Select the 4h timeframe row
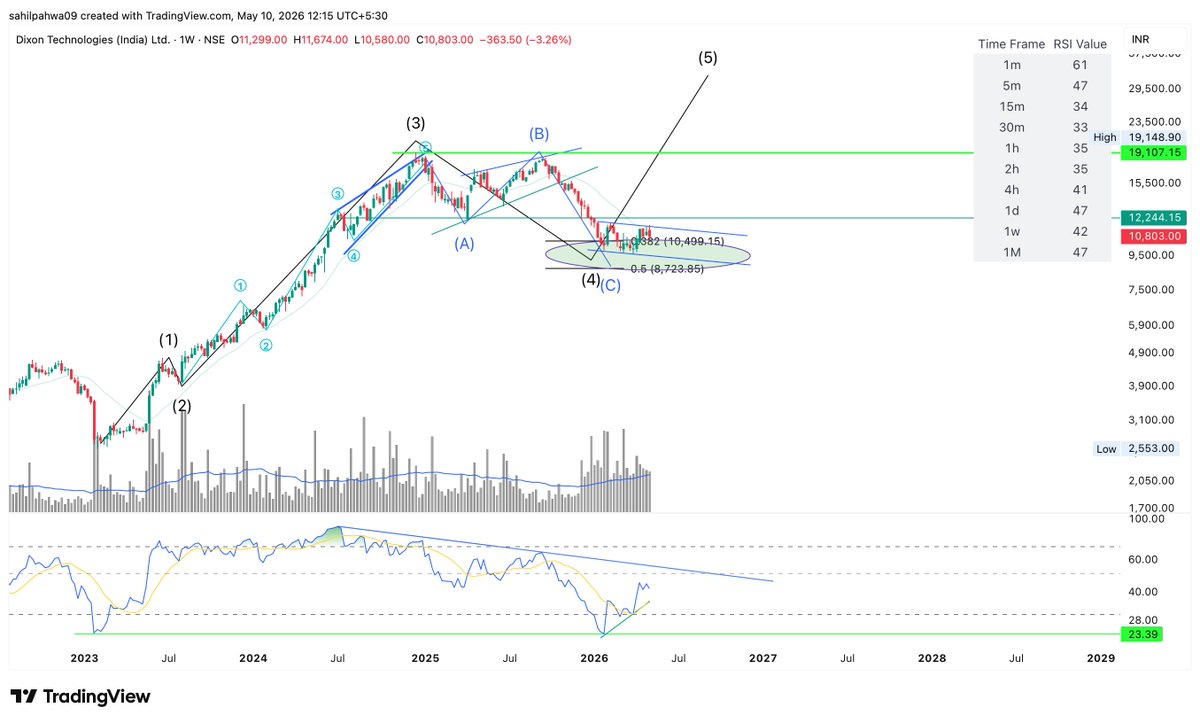This screenshot has width=1200, height=723. [1043, 189]
